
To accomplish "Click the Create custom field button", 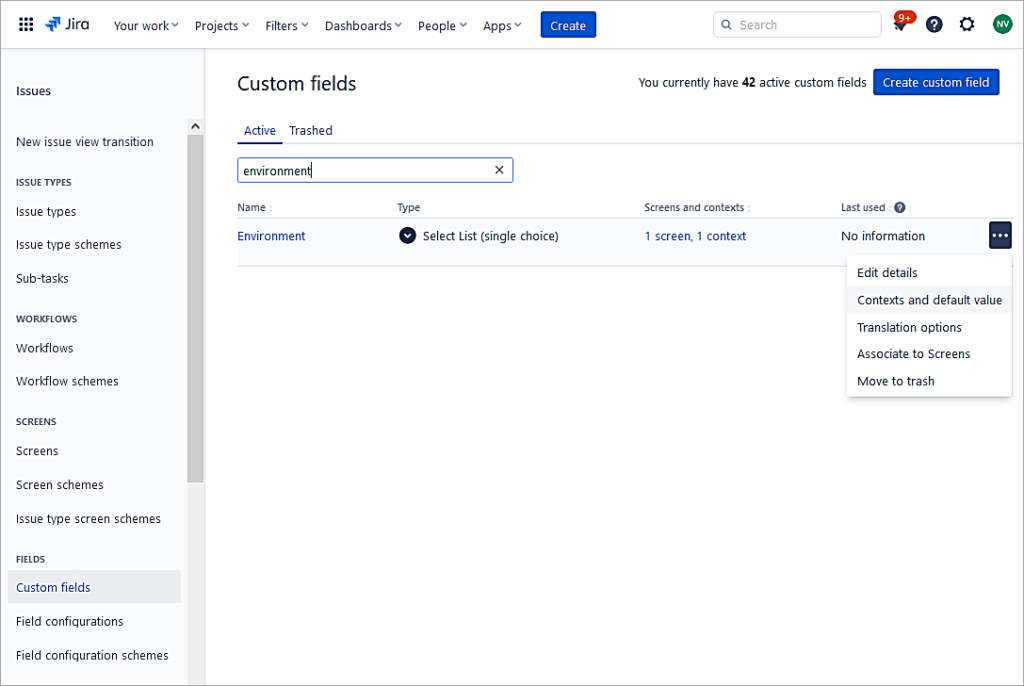I will pos(936,82).
